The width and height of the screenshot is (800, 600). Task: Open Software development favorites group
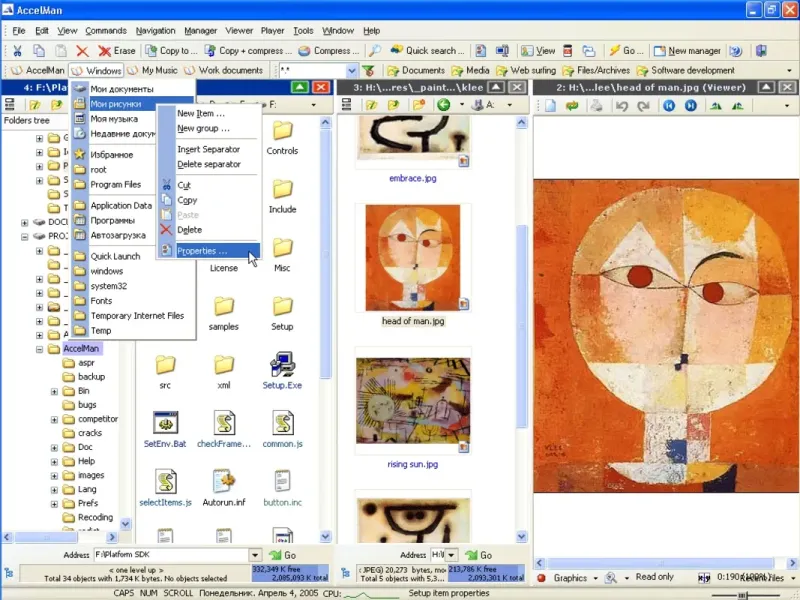point(686,70)
